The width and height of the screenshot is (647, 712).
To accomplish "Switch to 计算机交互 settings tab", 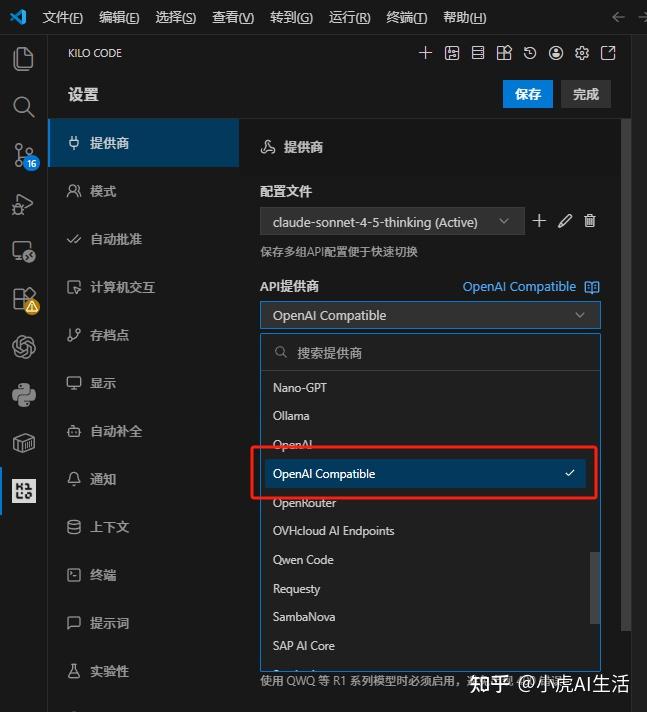I will (x=143, y=287).
